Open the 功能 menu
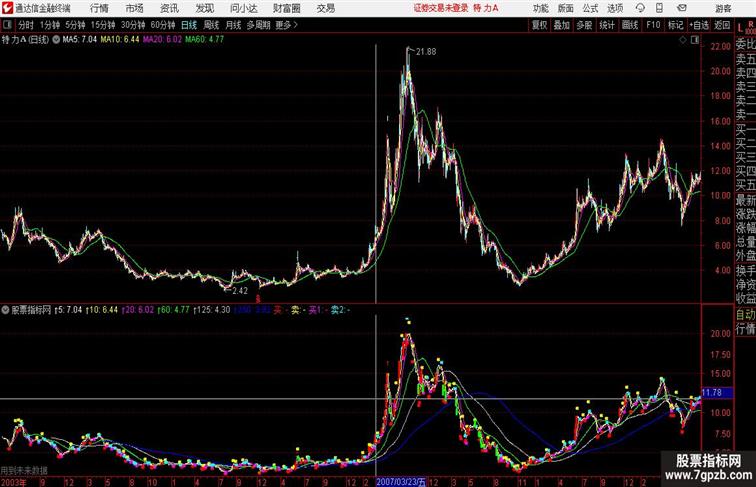The height and width of the screenshot is (487, 756). click(540, 8)
